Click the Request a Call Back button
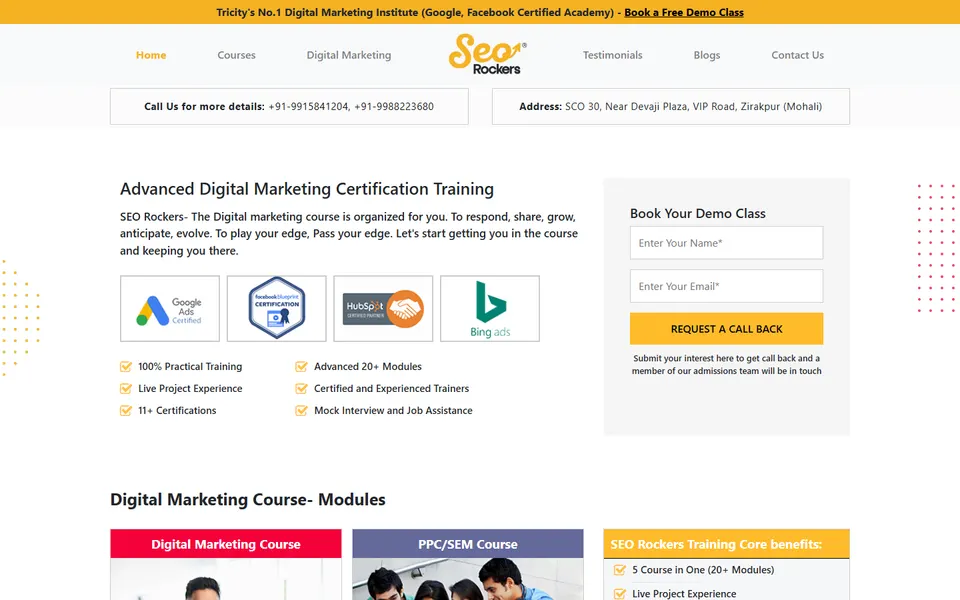Screen dimensions: 960x600 tap(726, 329)
